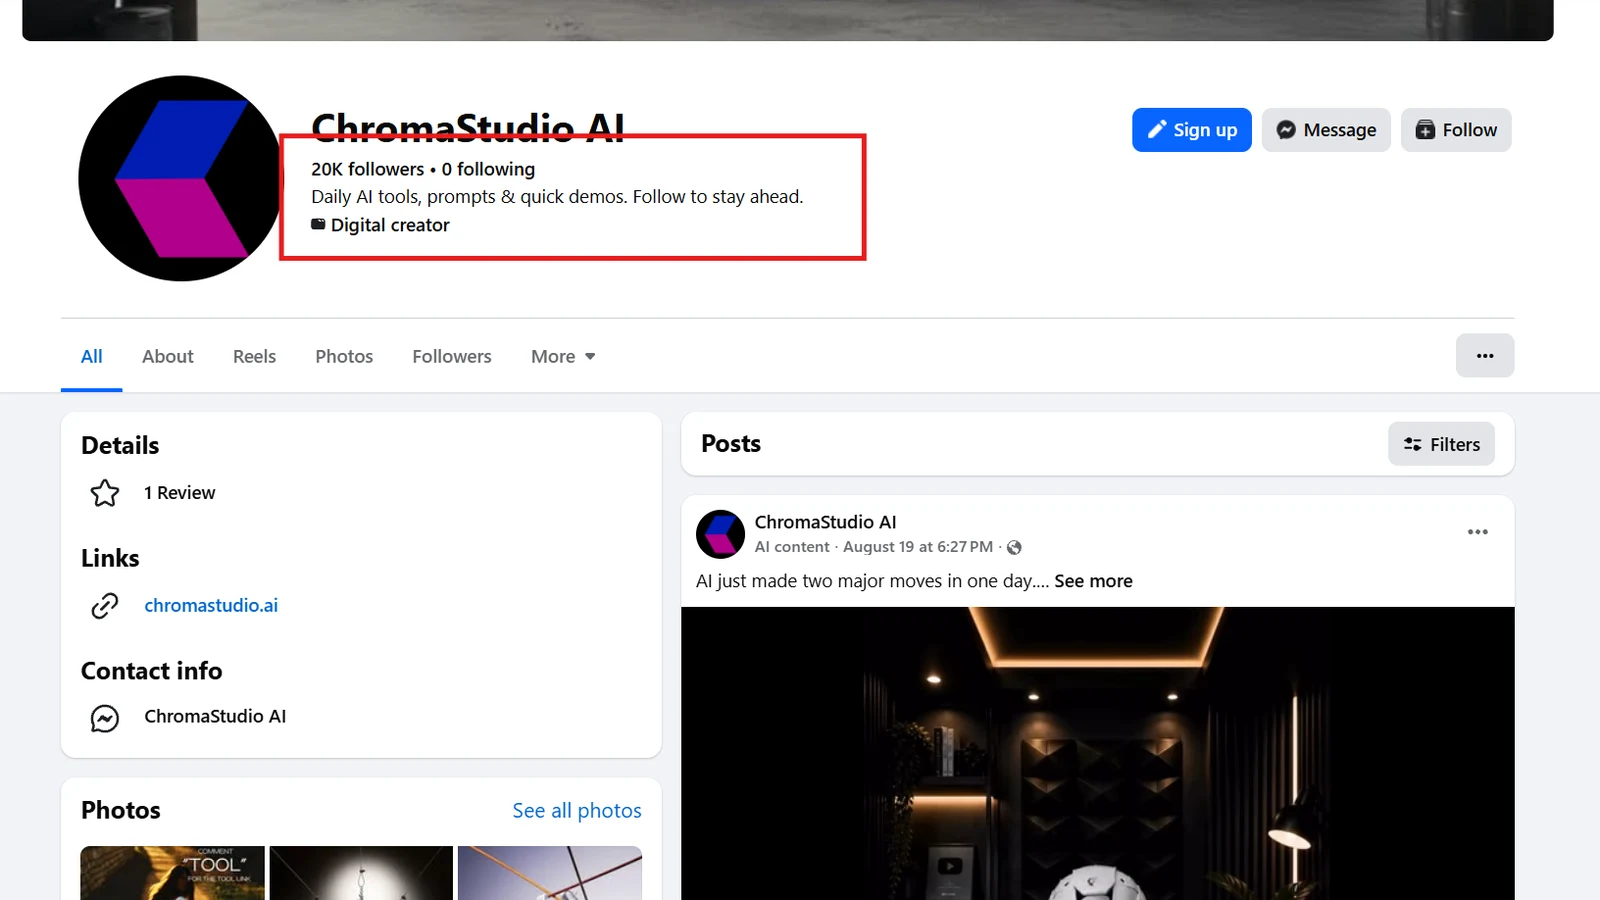Expand the More dropdown
The image size is (1600, 900).
pyautogui.click(x=563, y=357)
